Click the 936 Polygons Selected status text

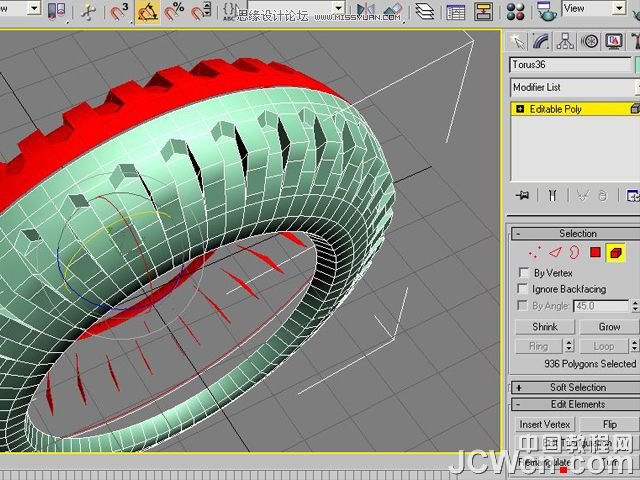tap(590, 364)
